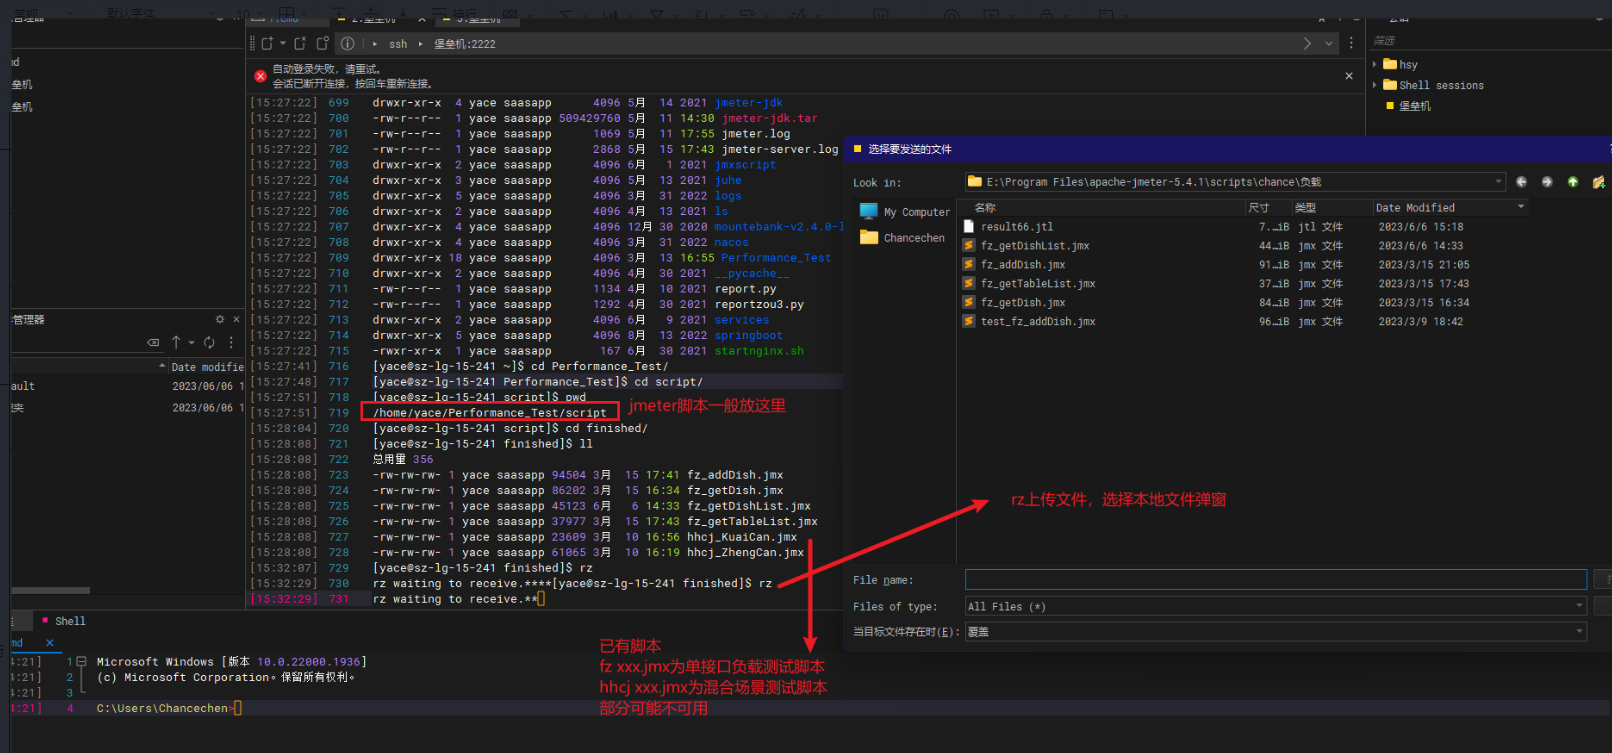Screen dimensions: 1612x753
Task: Create a new folder in the file dialog
Action: tap(1599, 182)
